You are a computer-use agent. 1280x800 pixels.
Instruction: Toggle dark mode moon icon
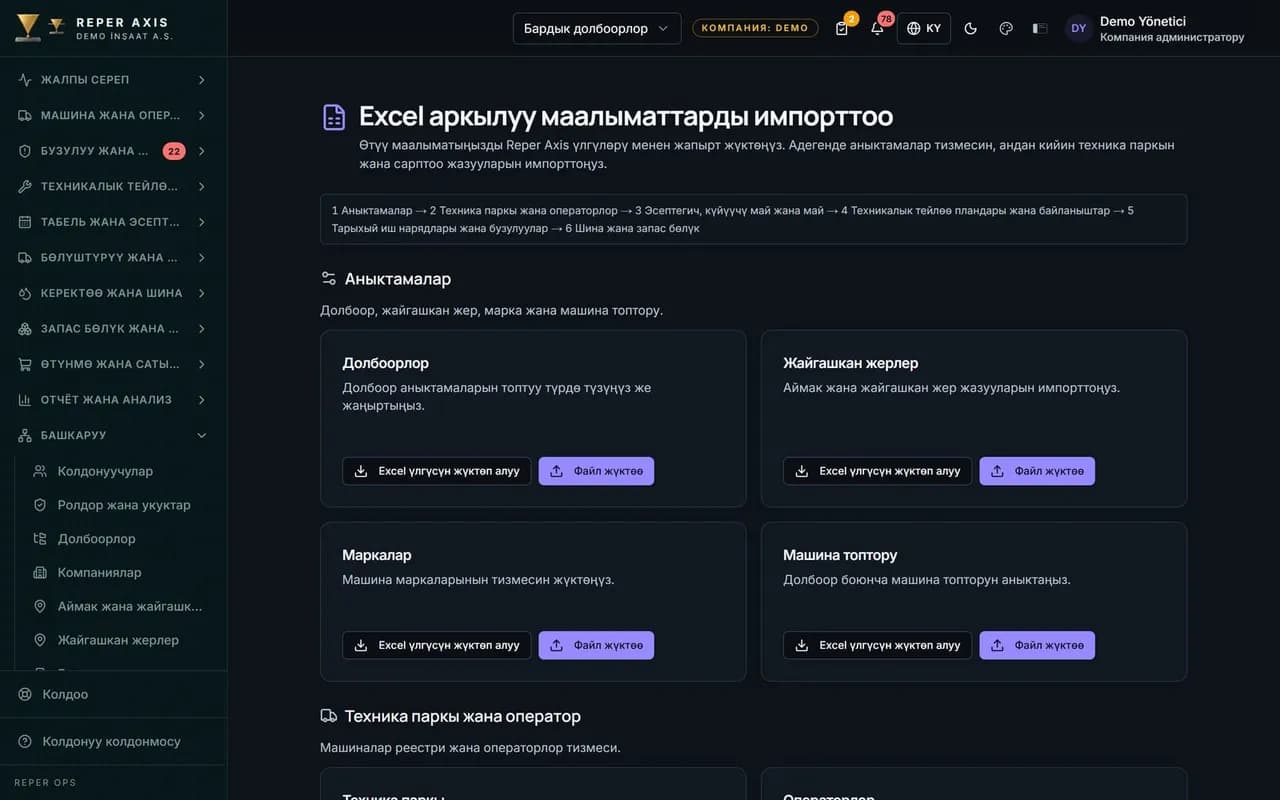[x=970, y=28]
